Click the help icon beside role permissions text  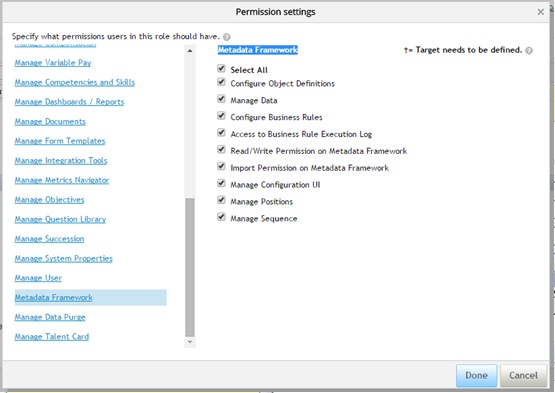click(x=227, y=37)
